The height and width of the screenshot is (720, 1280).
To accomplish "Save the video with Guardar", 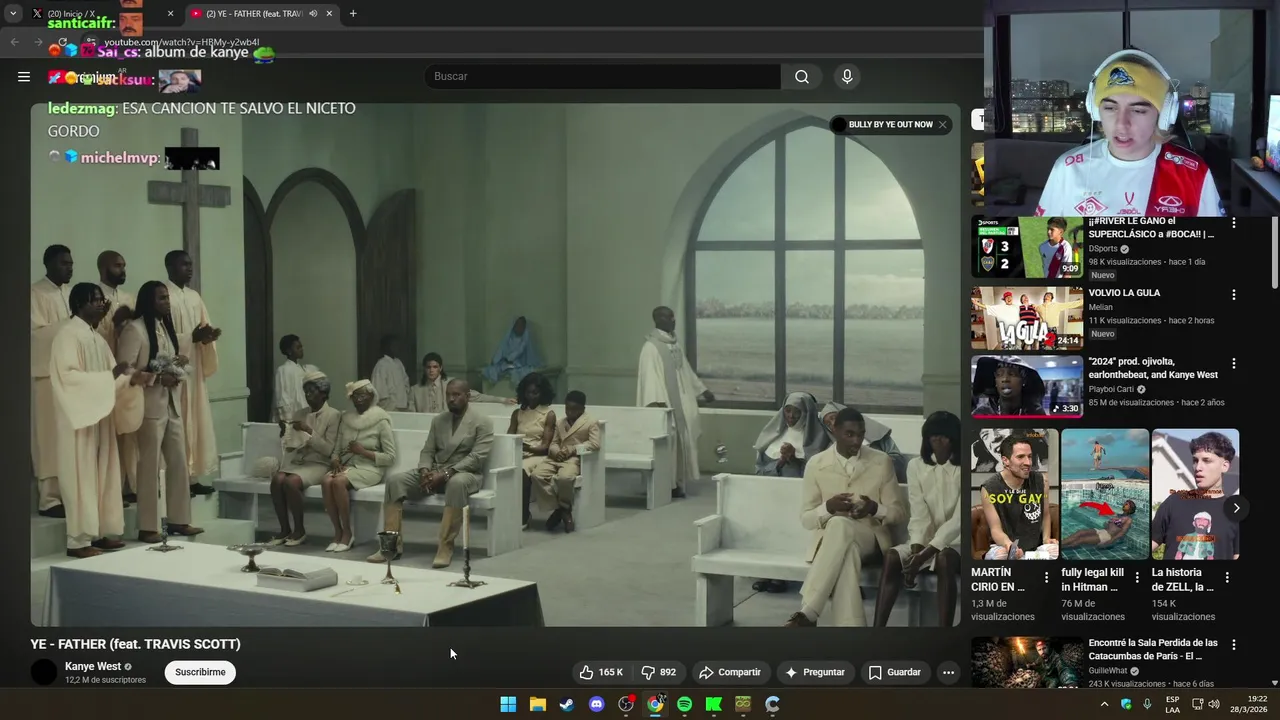I will pos(895,672).
